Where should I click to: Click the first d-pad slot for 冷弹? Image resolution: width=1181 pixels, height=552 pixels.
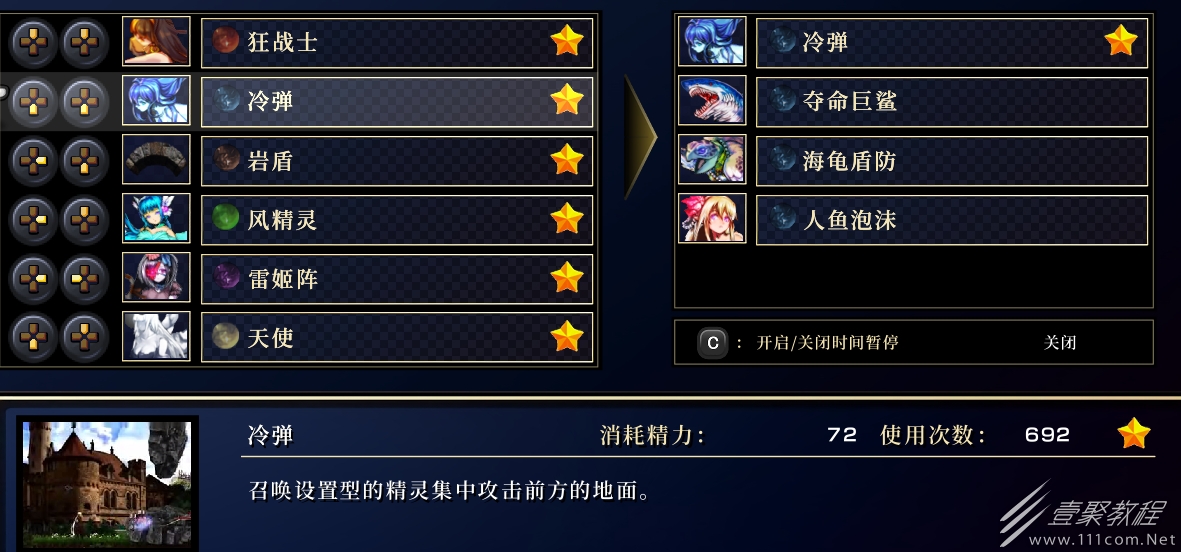[x=33, y=101]
